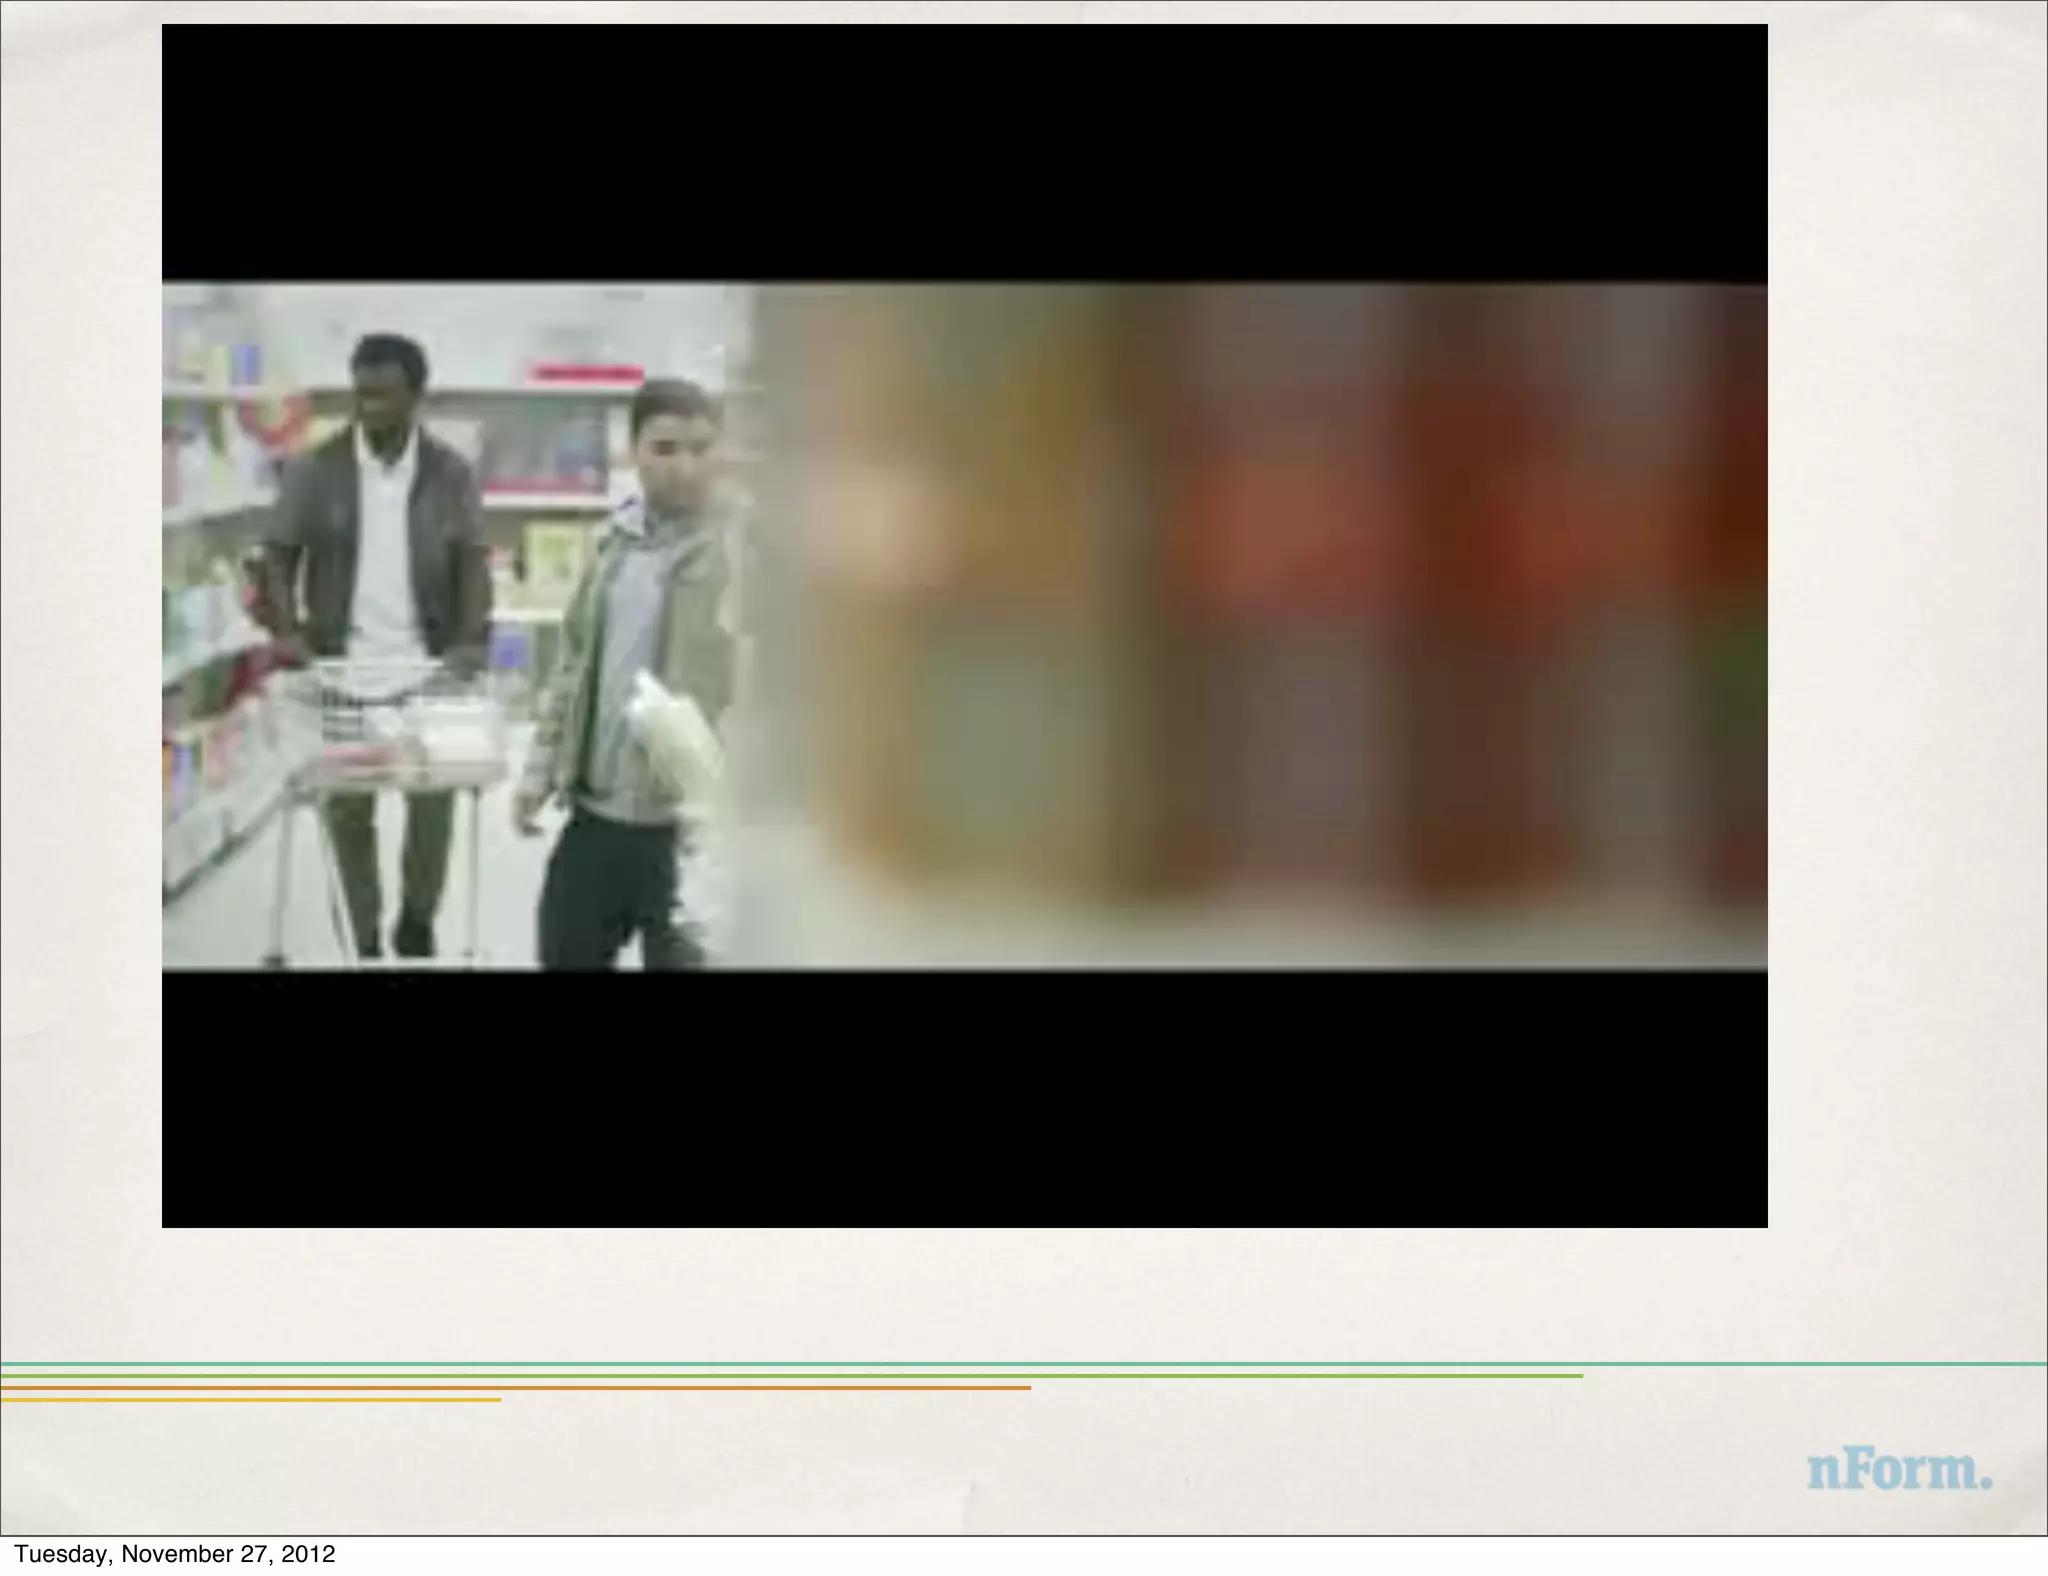Viewport: 2048px width, 1576px height.
Task: Click the red sign on the store shelf
Action: (585, 374)
